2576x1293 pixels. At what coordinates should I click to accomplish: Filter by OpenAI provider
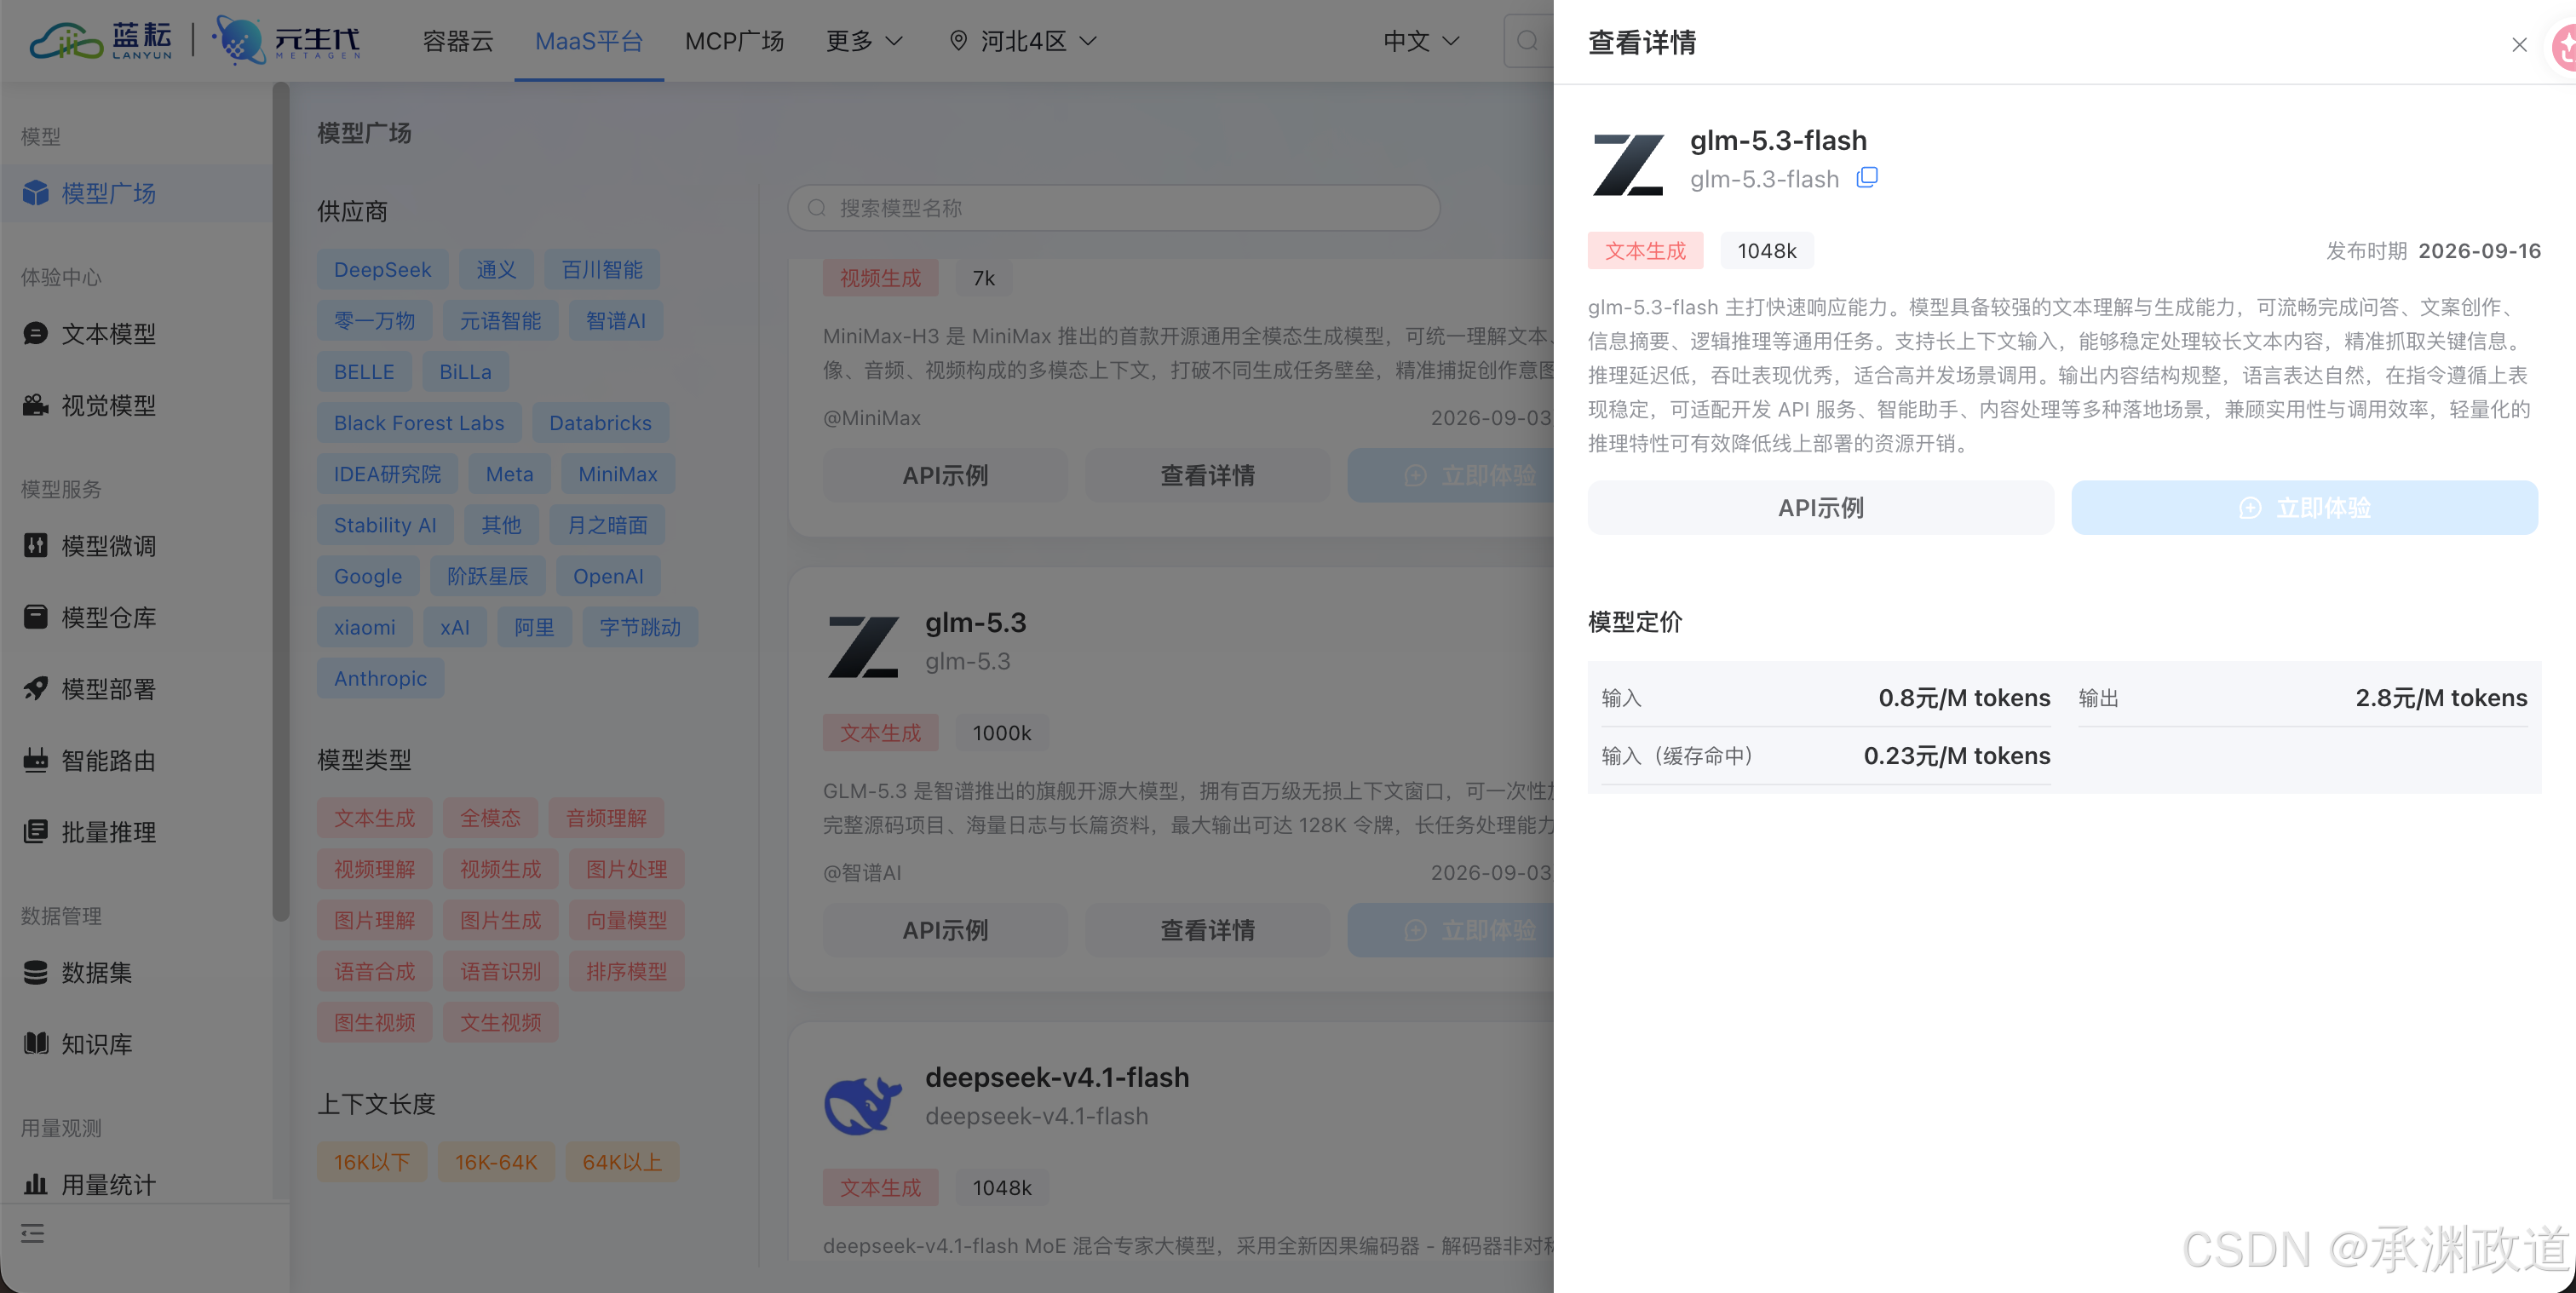point(608,576)
